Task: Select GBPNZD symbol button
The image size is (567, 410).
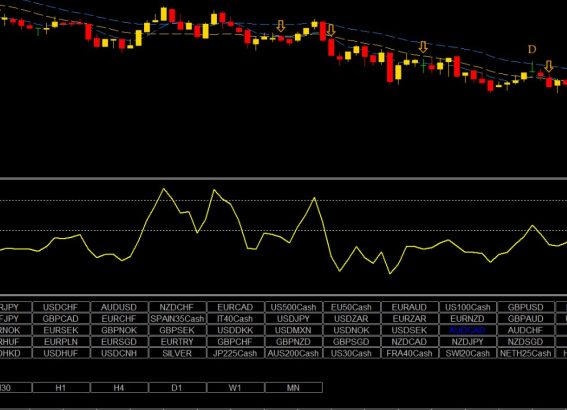Action: [294, 342]
